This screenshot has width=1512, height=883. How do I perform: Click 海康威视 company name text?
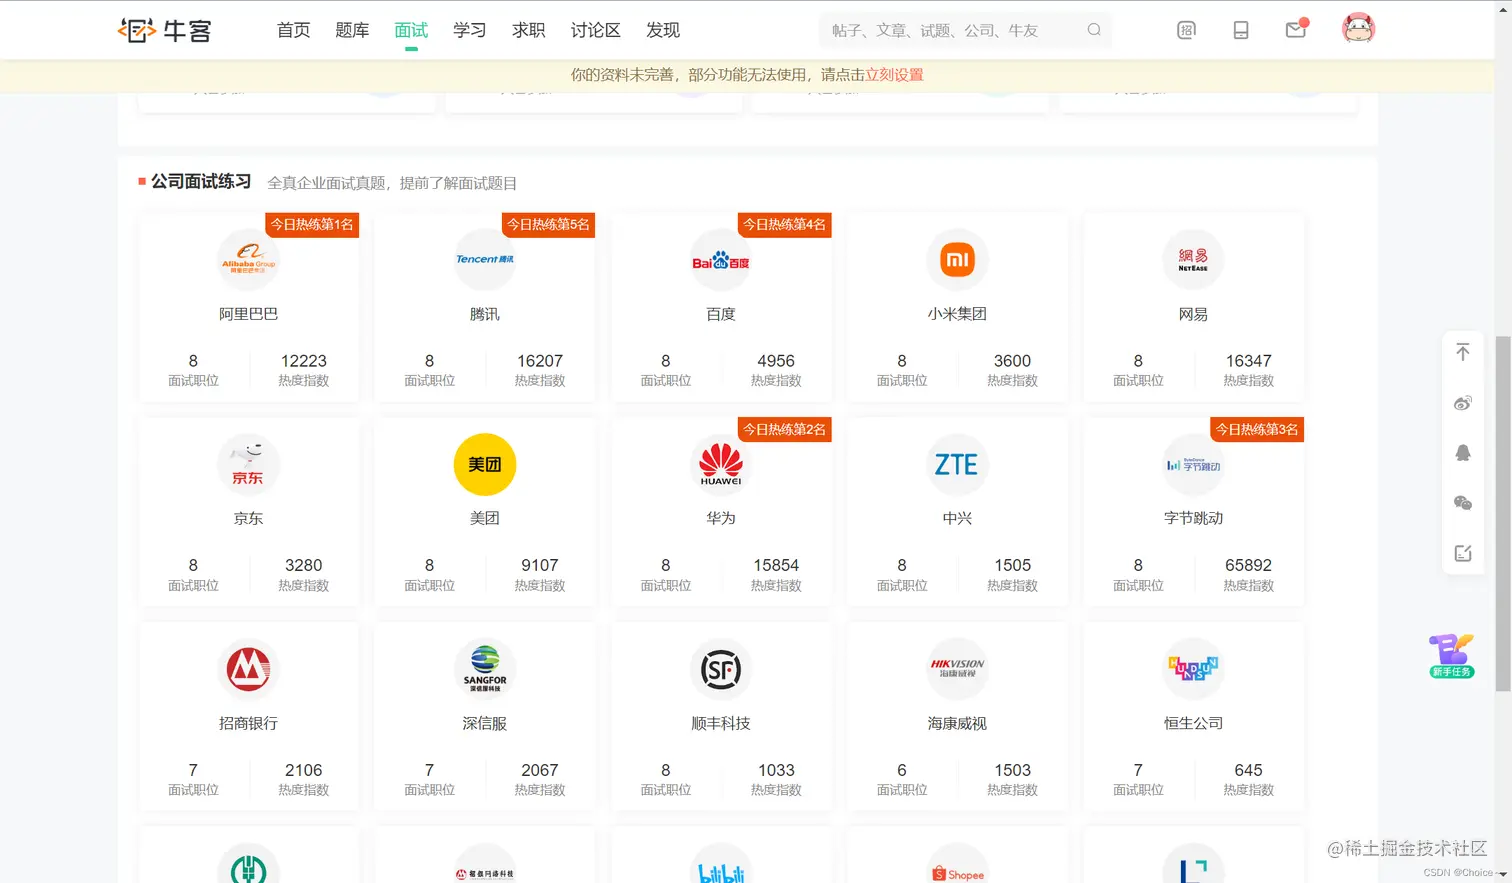(957, 723)
